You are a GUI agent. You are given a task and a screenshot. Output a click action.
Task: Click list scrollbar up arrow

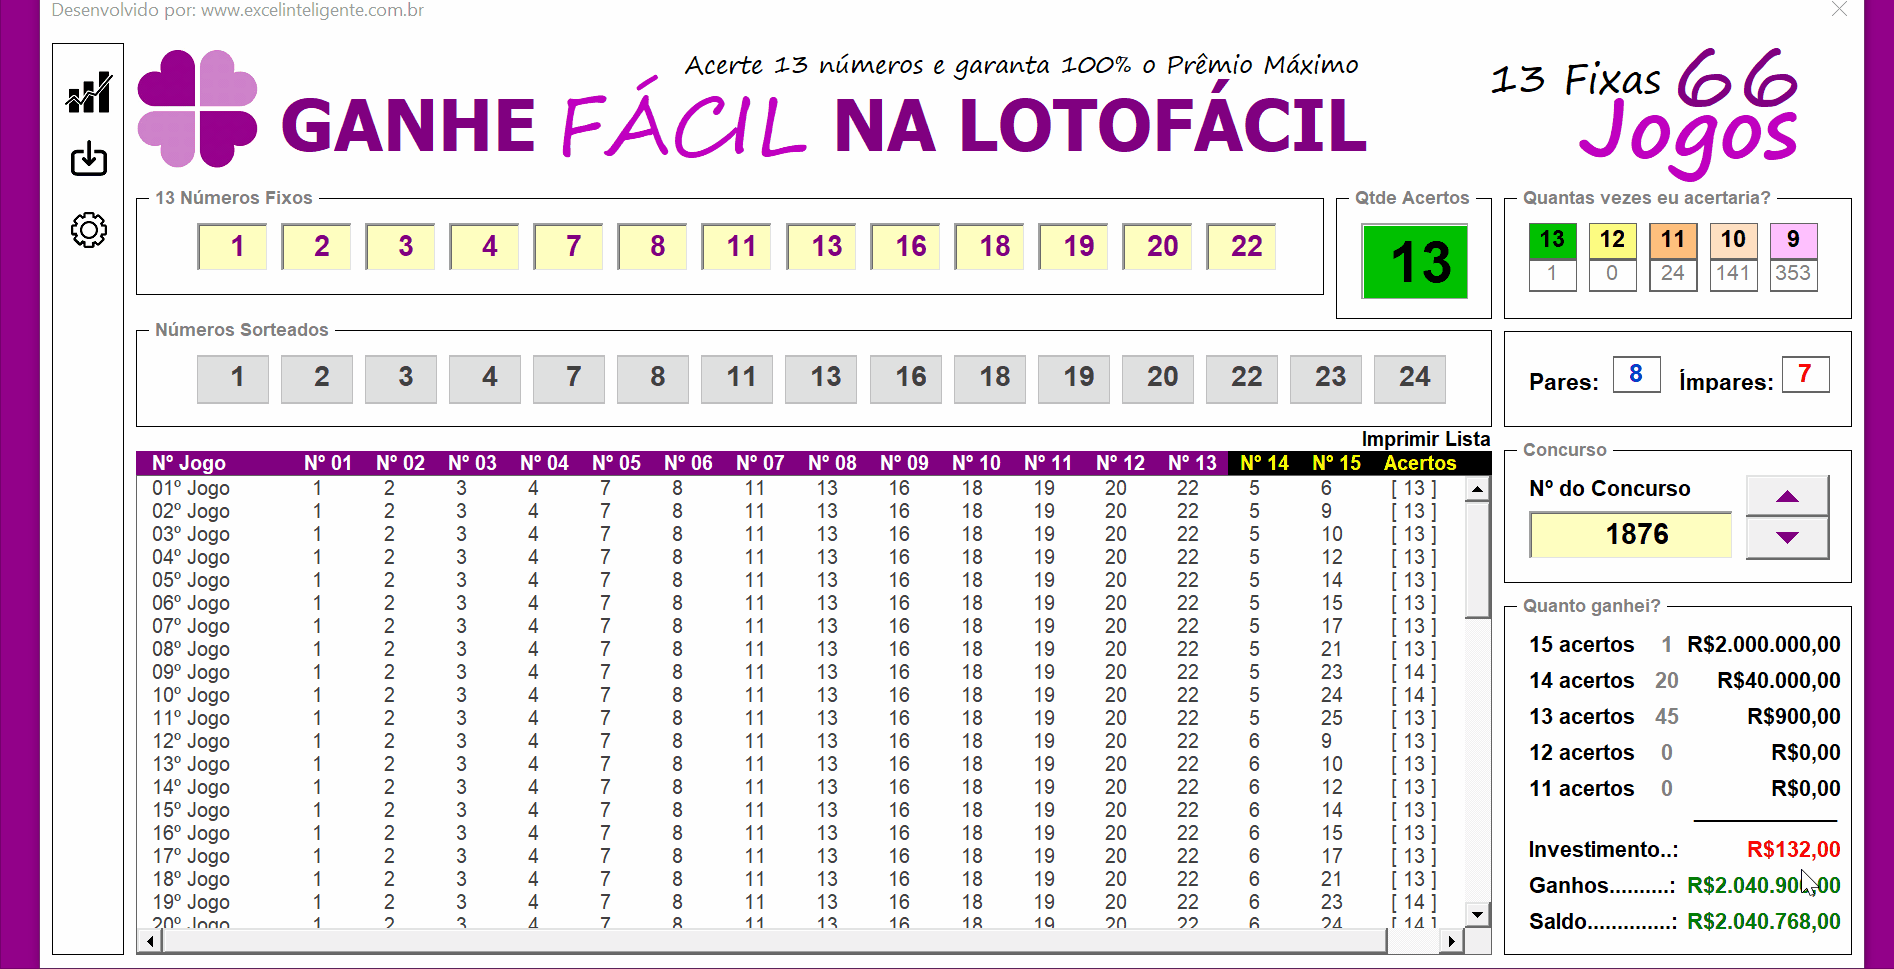pos(1477,490)
